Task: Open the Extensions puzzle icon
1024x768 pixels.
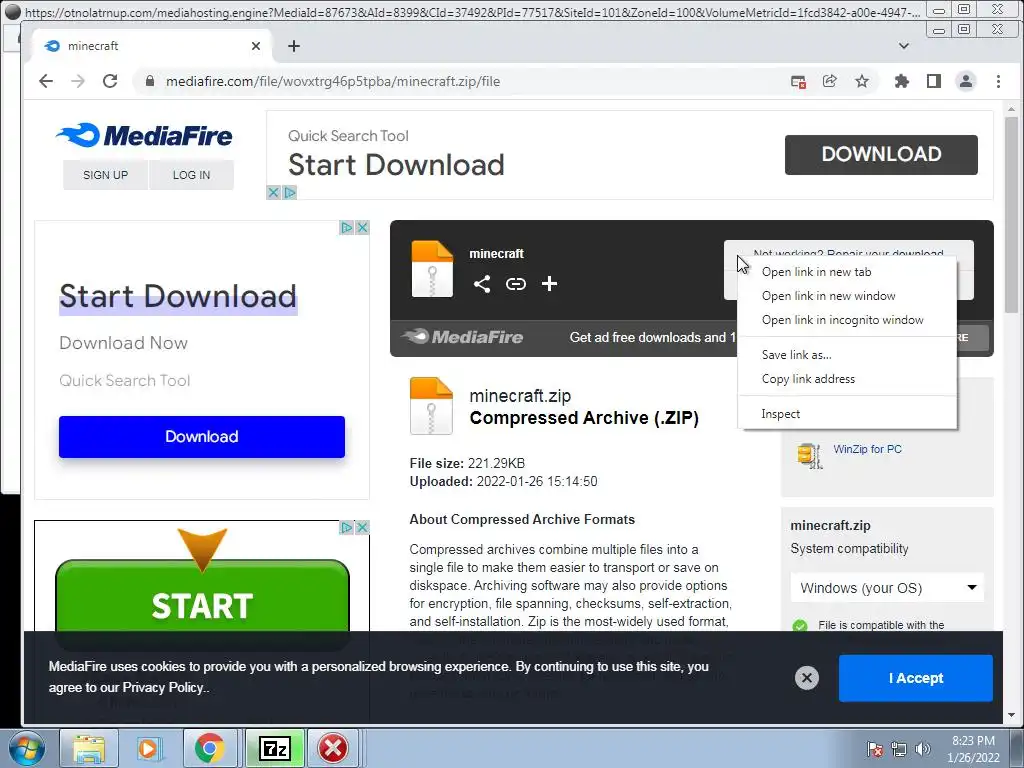Action: pos(902,81)
